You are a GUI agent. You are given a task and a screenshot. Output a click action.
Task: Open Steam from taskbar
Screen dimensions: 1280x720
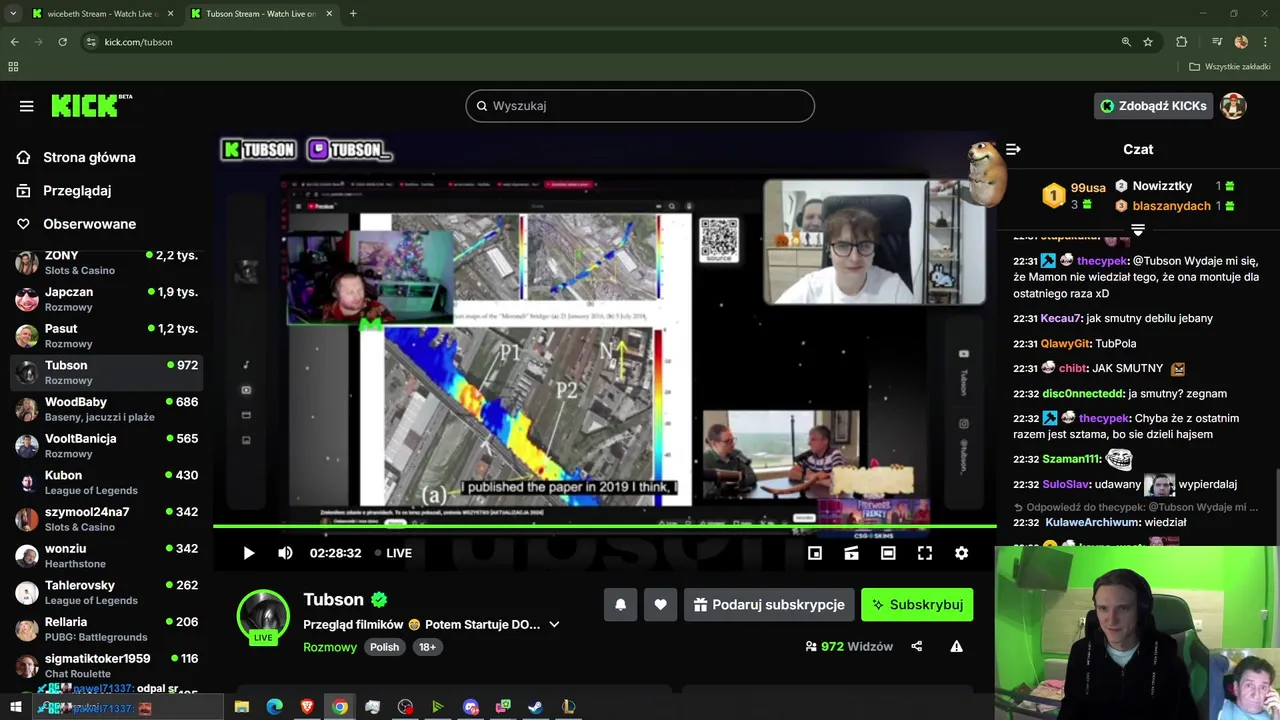(x=536, y=707)
